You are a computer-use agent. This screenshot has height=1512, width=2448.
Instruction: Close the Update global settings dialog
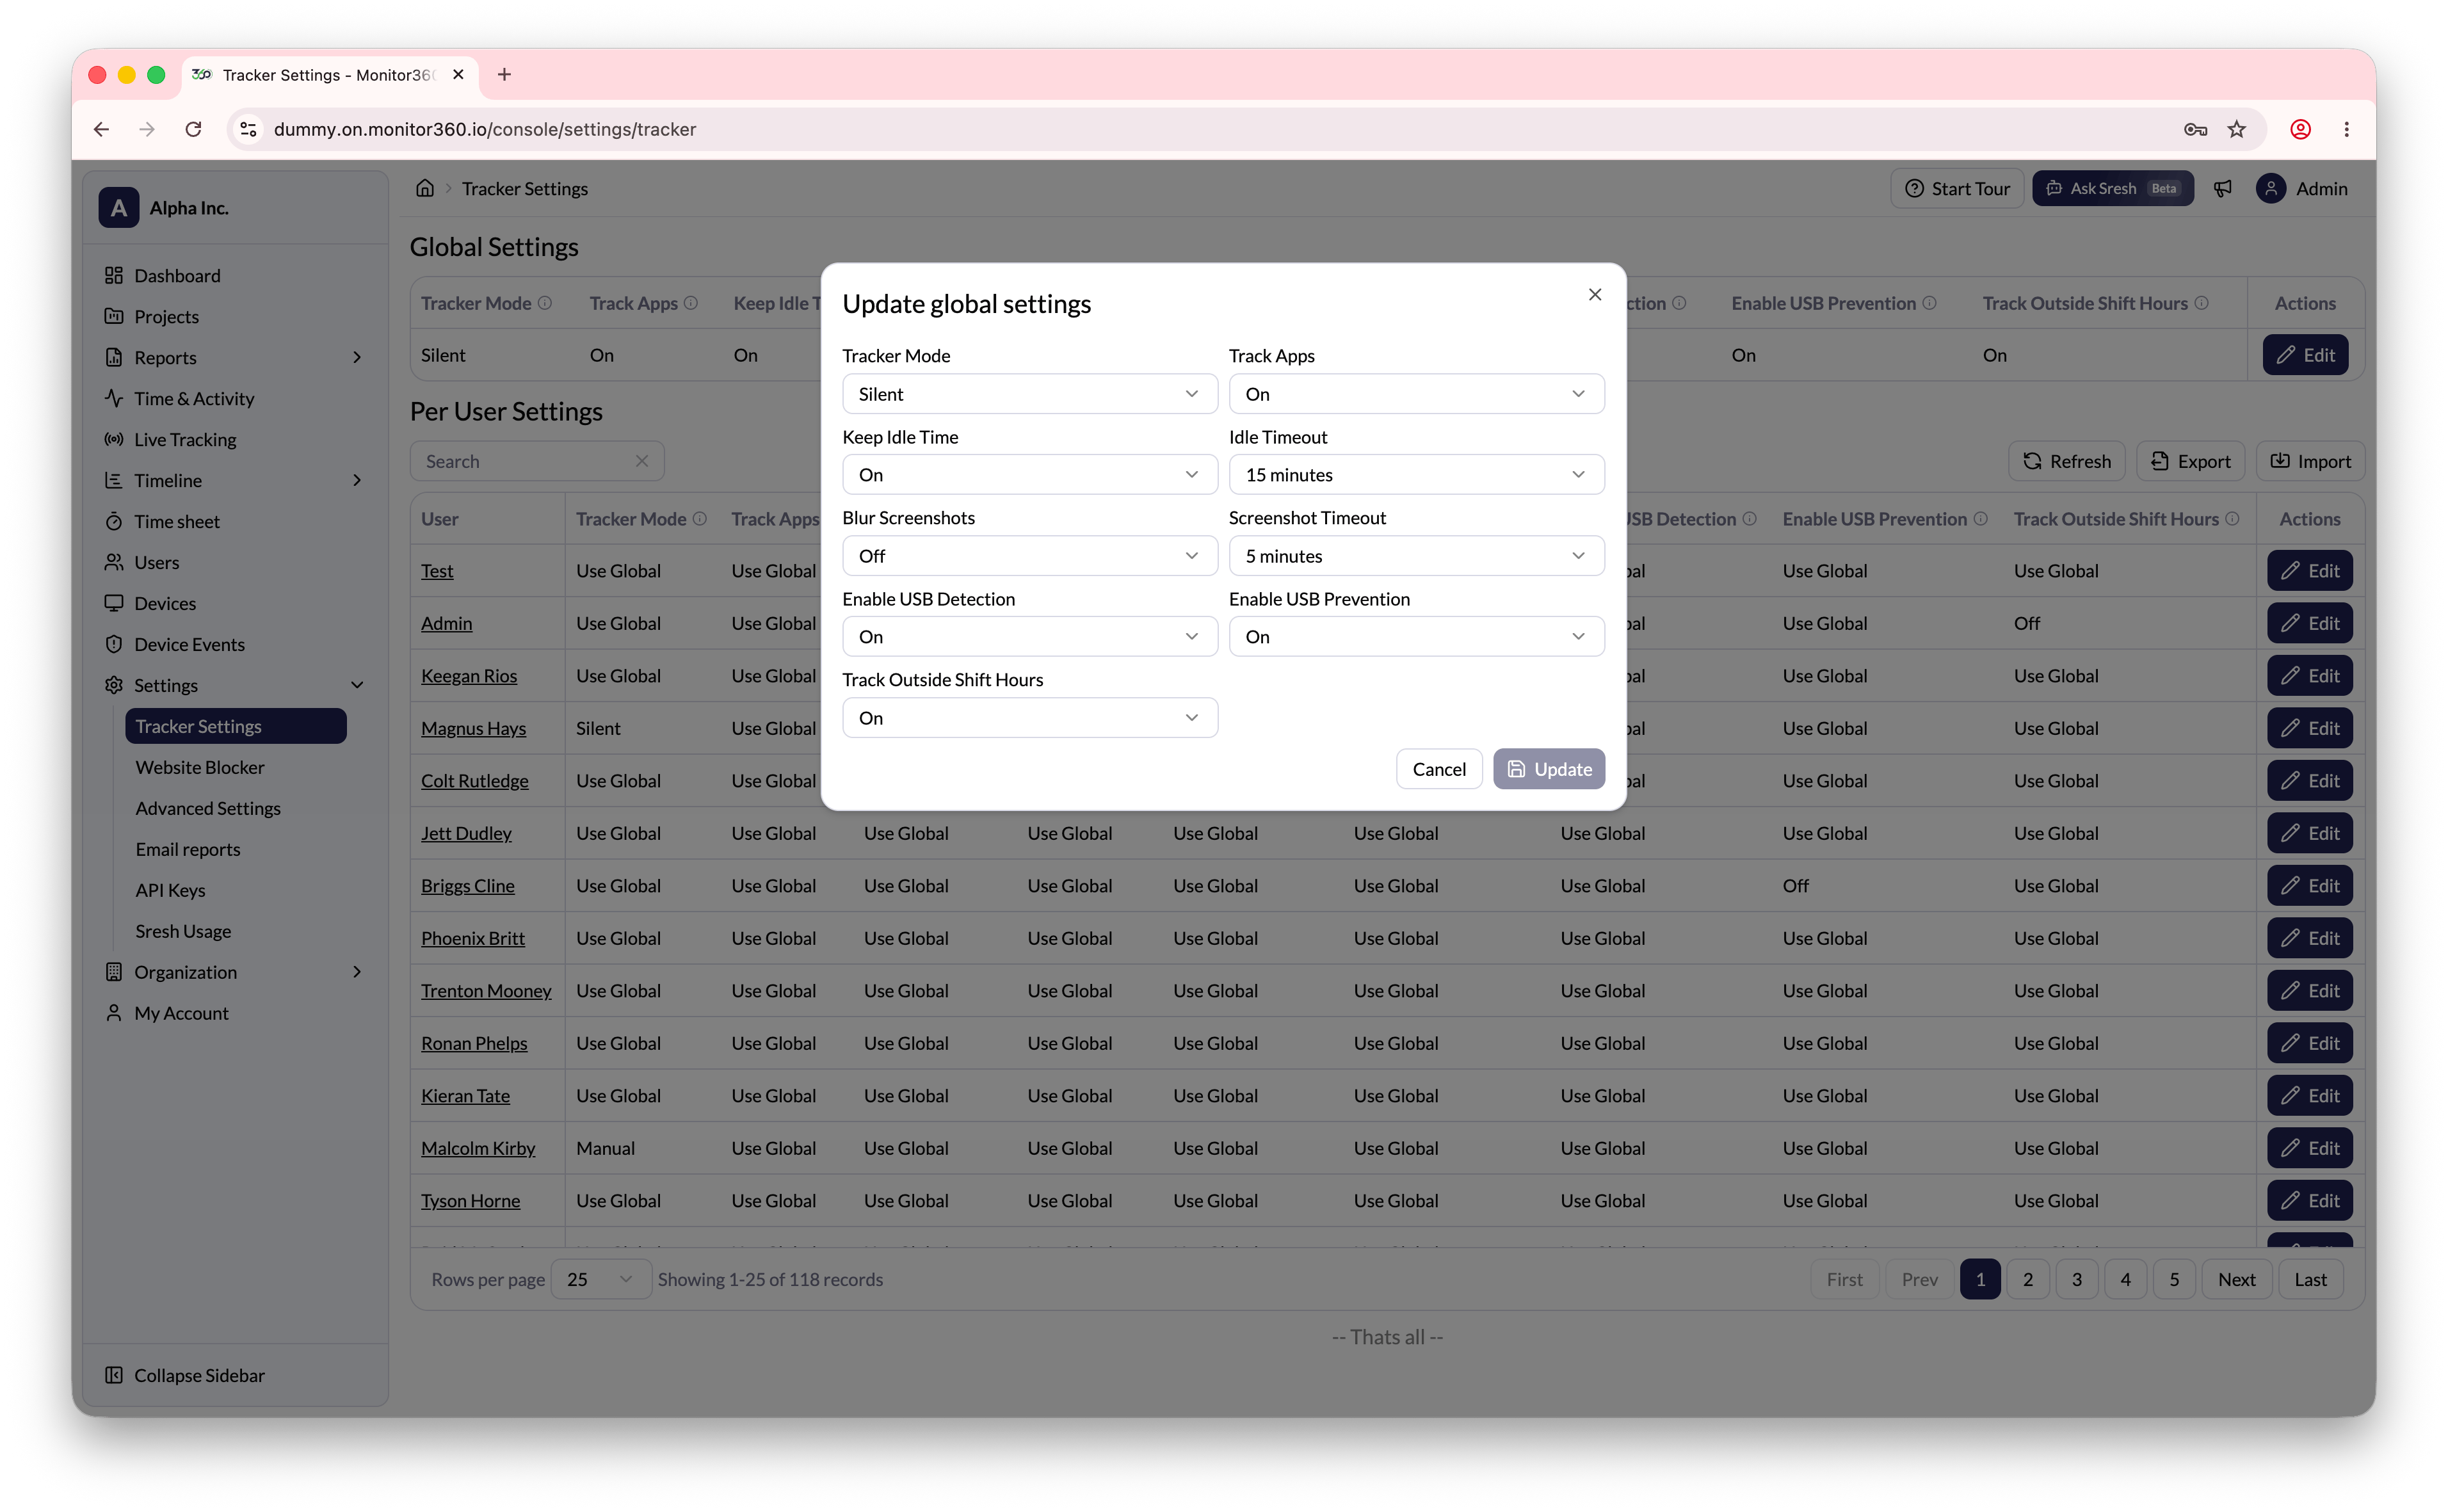pos(1594,294)
